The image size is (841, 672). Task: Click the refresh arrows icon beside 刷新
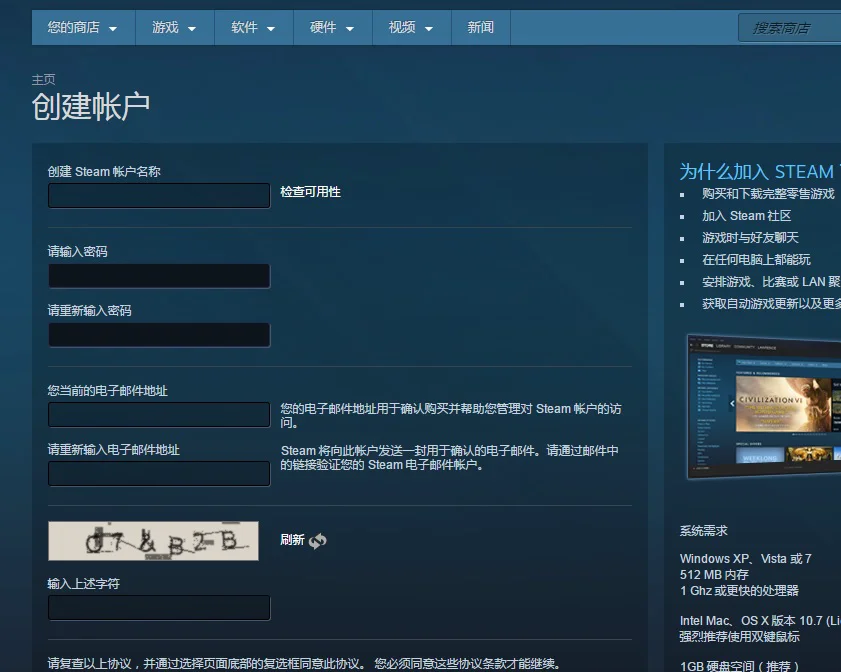point(318,541)
